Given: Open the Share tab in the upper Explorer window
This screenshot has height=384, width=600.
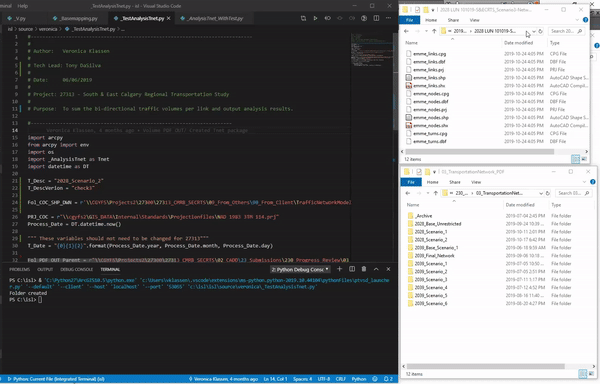Looking at the screenshot, I should (x=453, y=20).
